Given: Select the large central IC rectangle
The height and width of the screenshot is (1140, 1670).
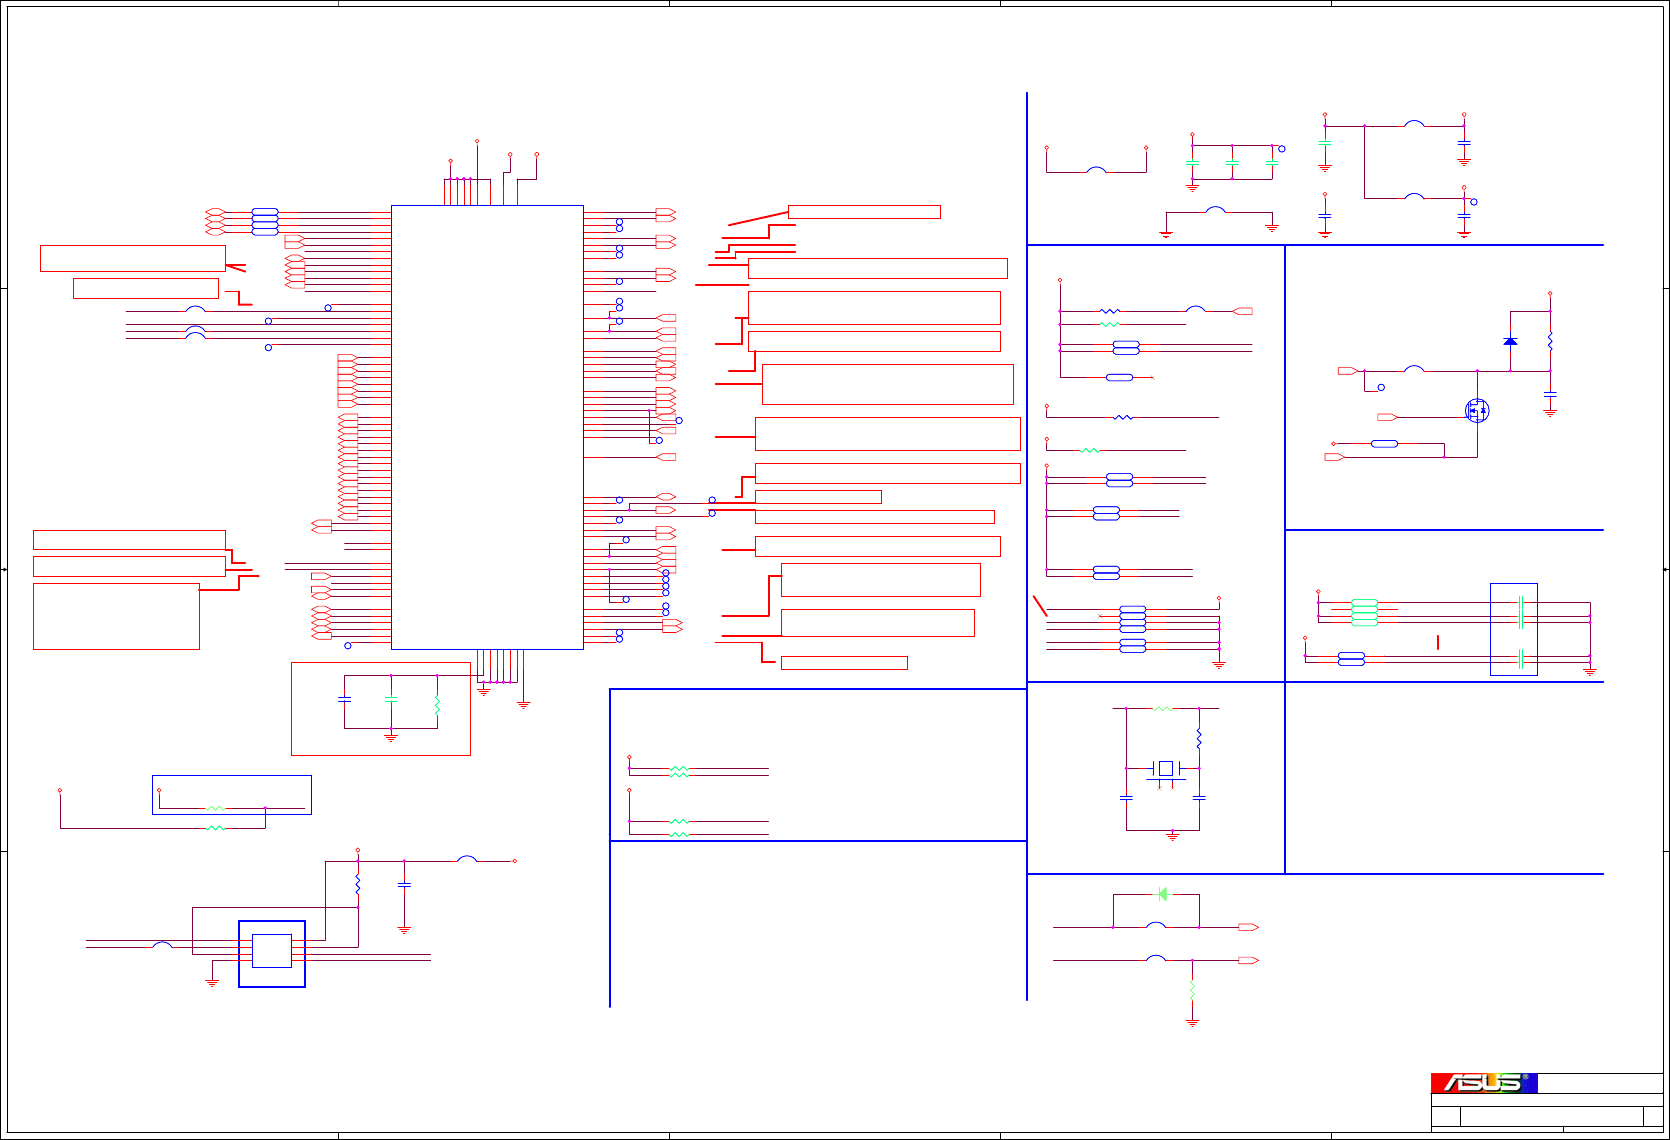Looking at the screenshot, I should 487,428.
